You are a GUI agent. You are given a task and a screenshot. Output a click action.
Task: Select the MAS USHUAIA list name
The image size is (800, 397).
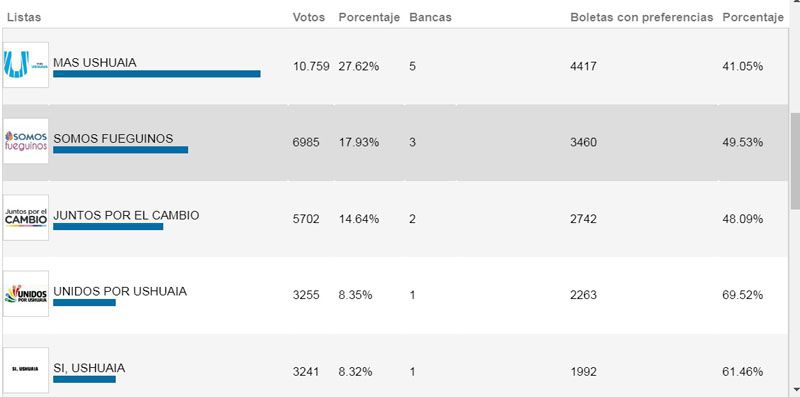(x=95, y=63)
